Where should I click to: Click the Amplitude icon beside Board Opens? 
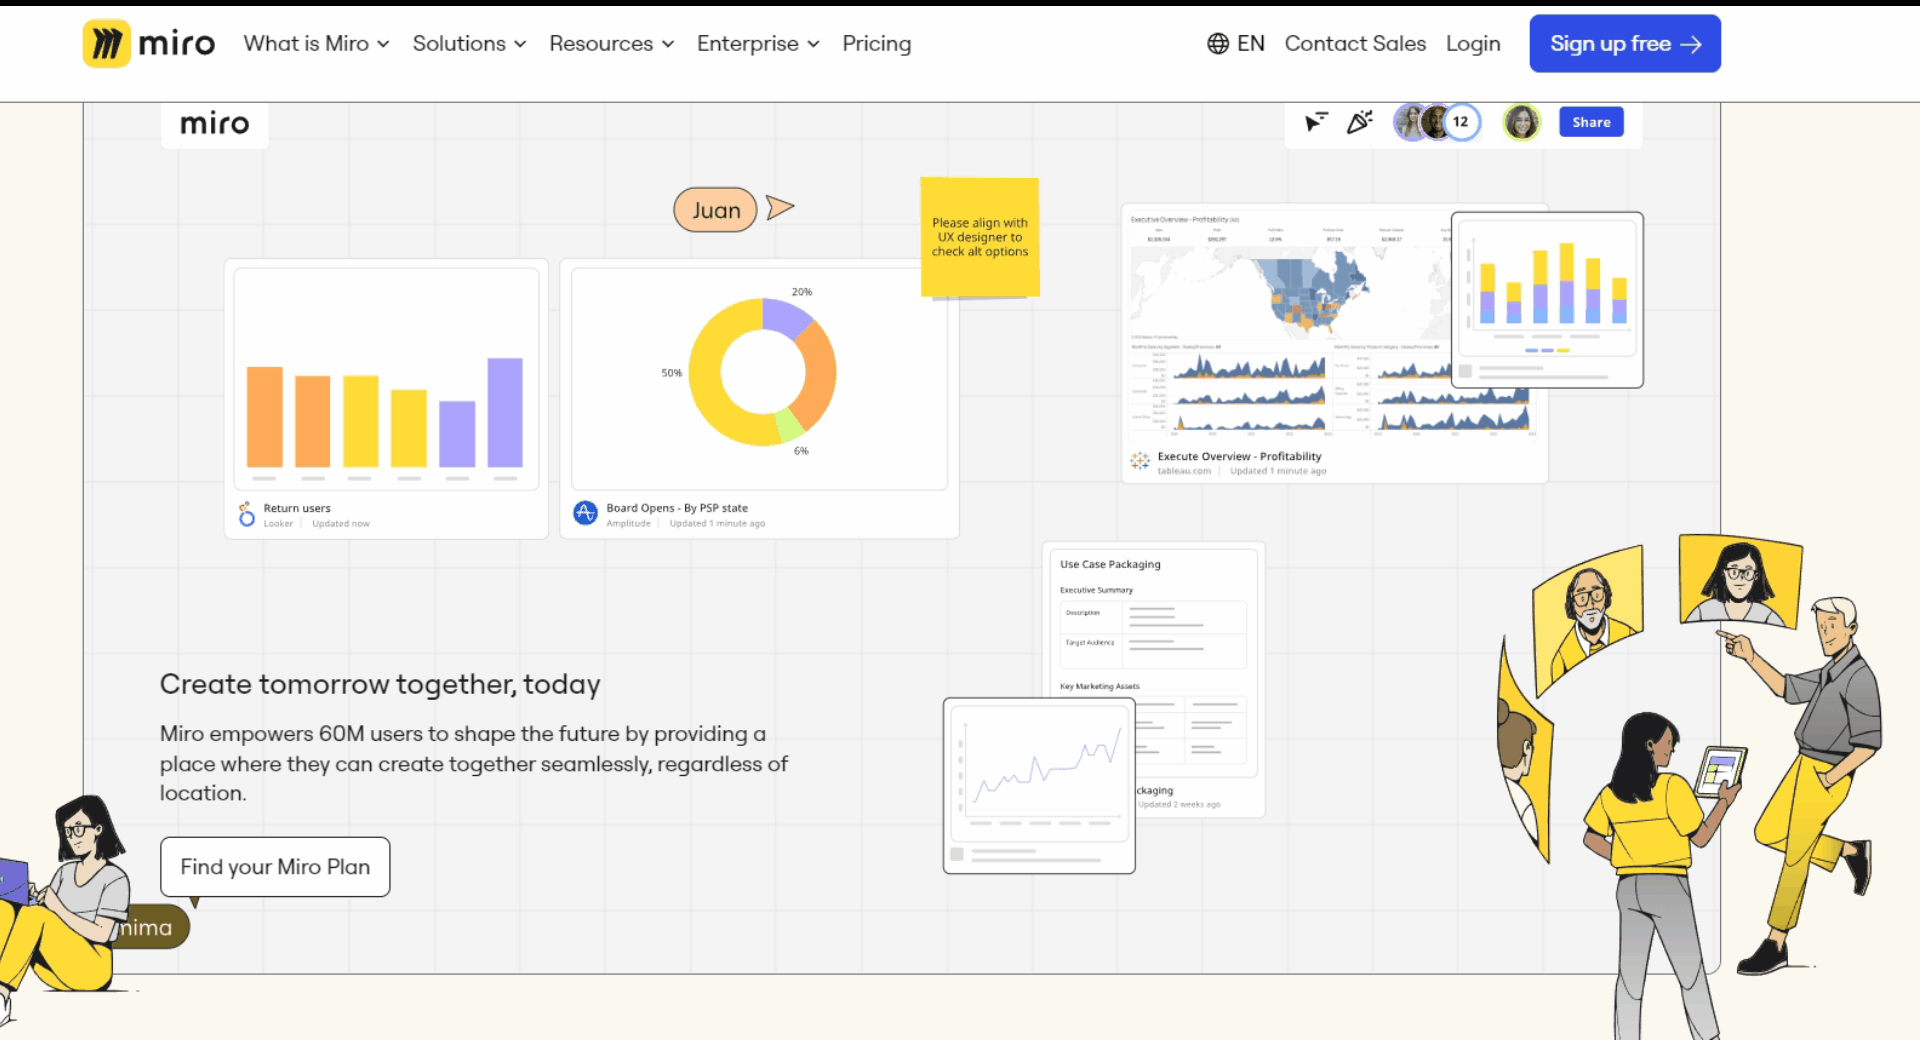coord(585,513)
